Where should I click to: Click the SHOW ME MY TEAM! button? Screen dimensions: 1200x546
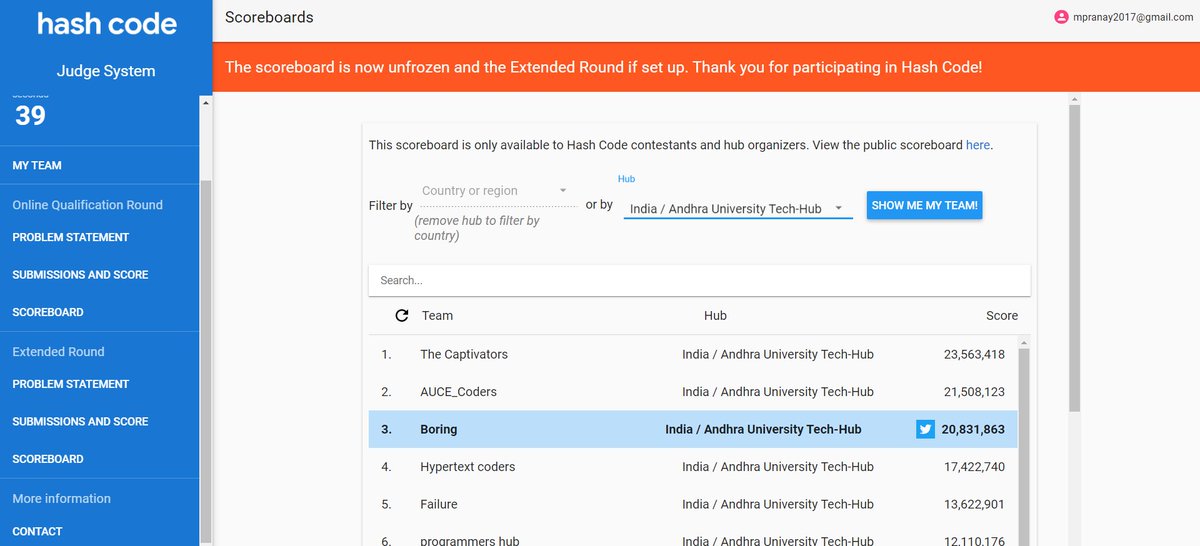click(x=925, y=205)
